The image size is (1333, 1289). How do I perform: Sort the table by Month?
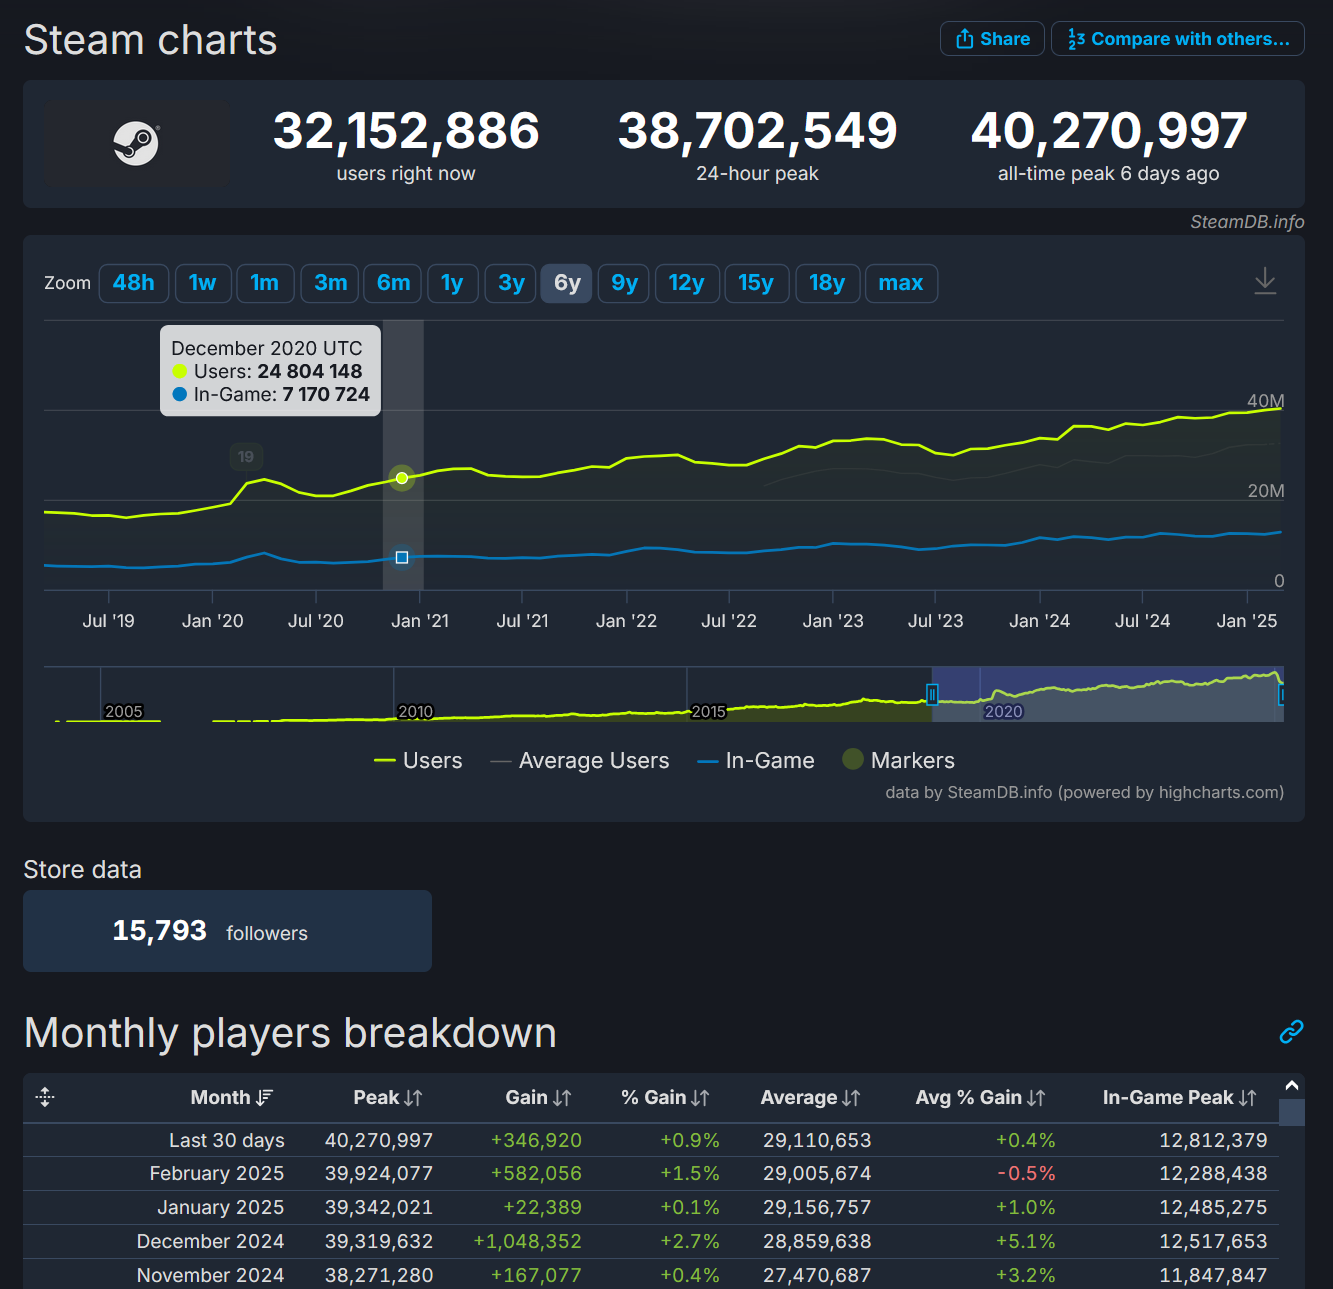[x=231, y=1097]
